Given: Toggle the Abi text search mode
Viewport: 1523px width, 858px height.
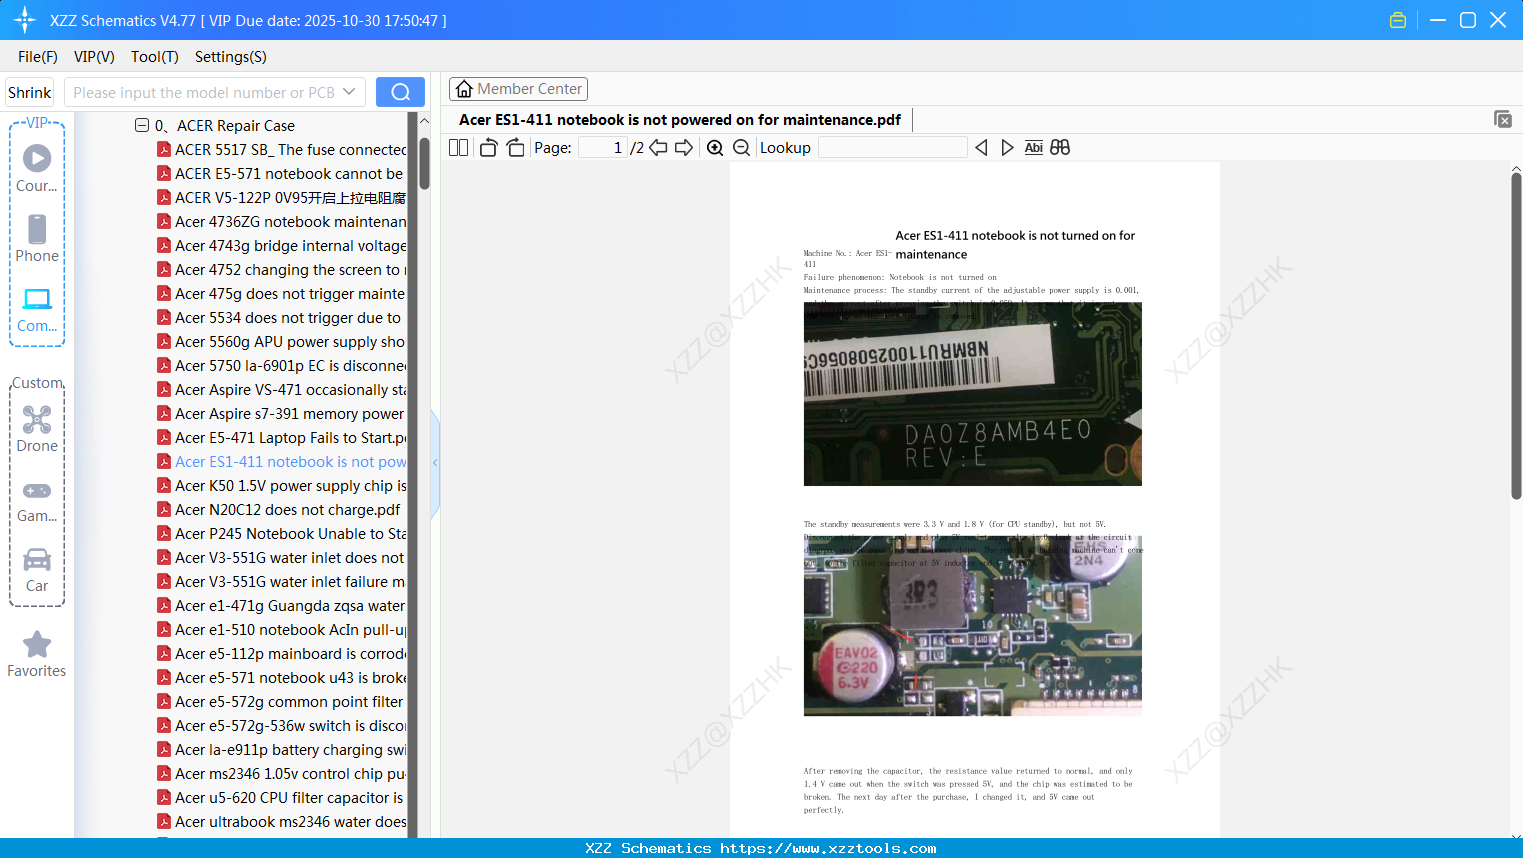Looking at the screenshot, I should [1033, 147].
